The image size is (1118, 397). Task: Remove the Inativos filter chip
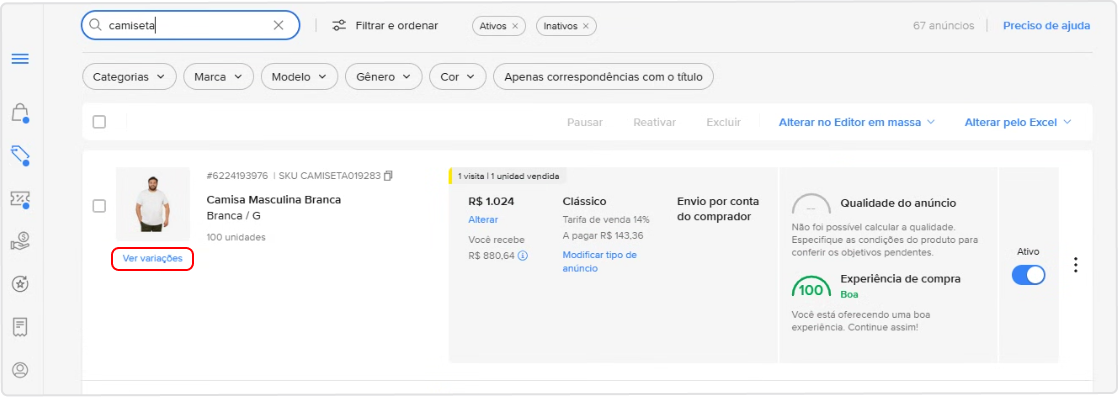[x=585, y=26]
